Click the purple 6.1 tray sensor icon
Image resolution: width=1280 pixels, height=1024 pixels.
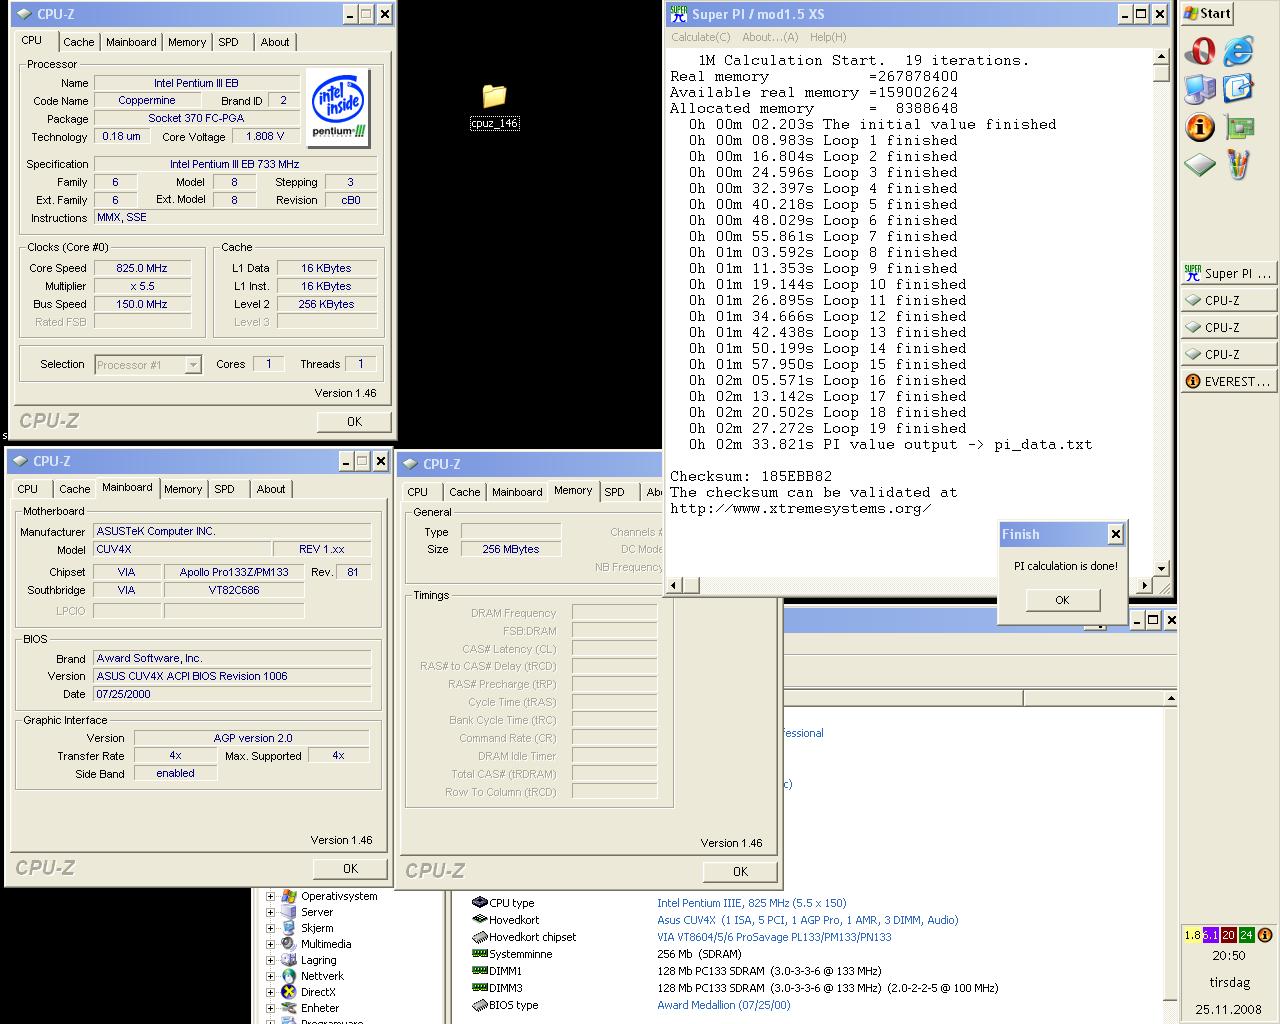coord(1210,935)
